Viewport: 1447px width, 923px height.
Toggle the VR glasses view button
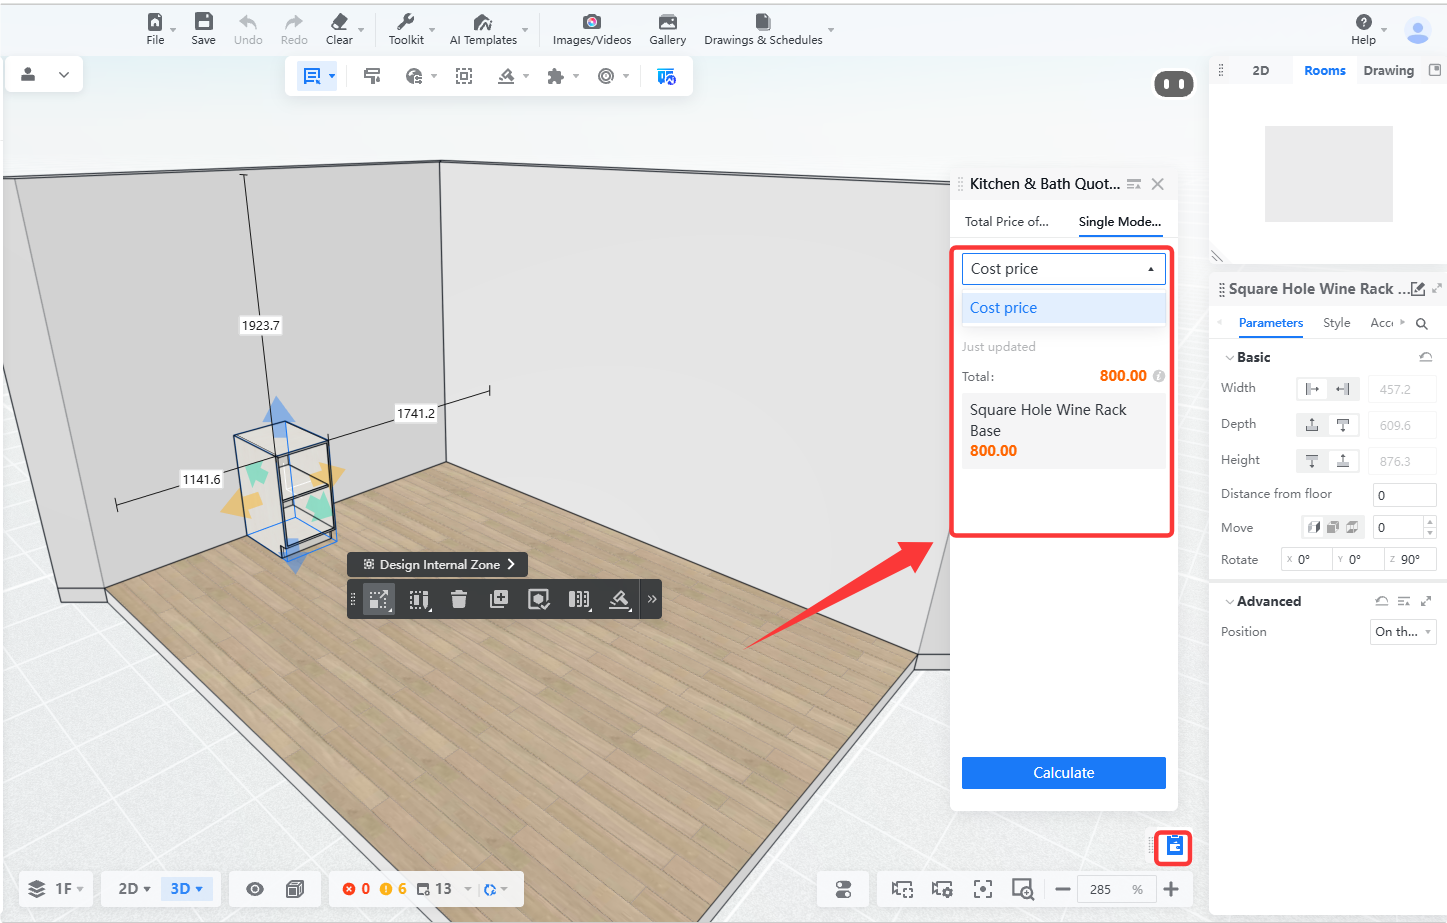(1174, 84)
